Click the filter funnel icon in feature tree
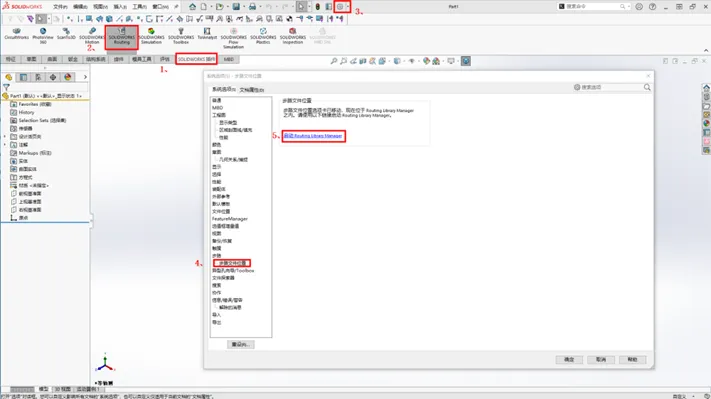 6,87
